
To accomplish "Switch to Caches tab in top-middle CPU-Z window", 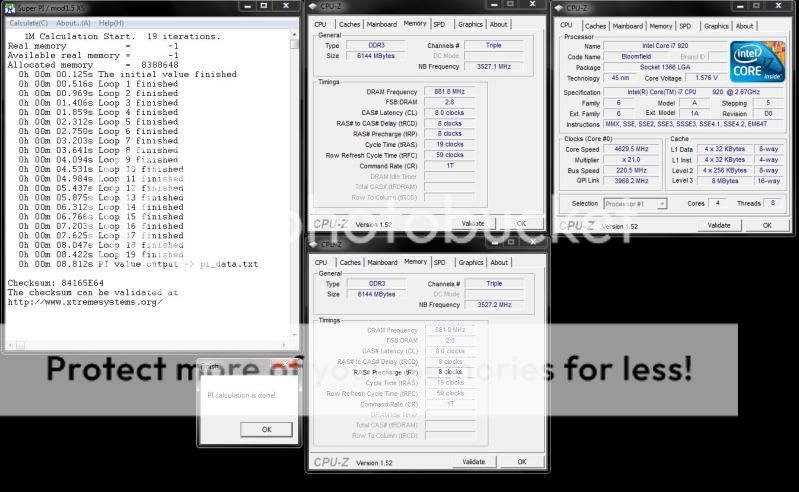I will (350, 24).
